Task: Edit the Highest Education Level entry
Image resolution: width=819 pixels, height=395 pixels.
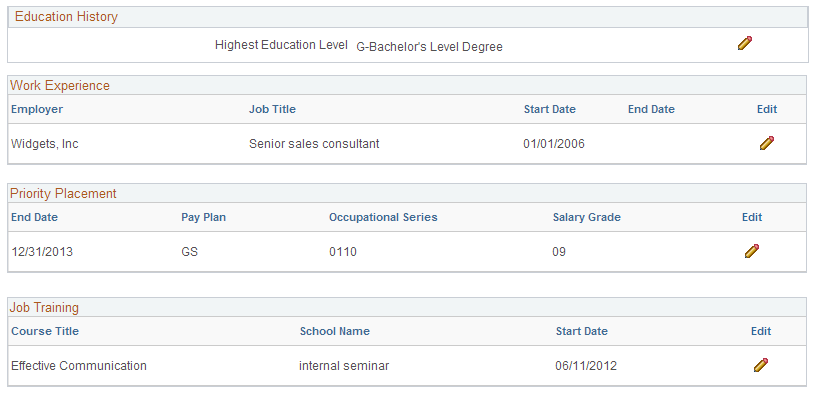Action: coord(745,43)
